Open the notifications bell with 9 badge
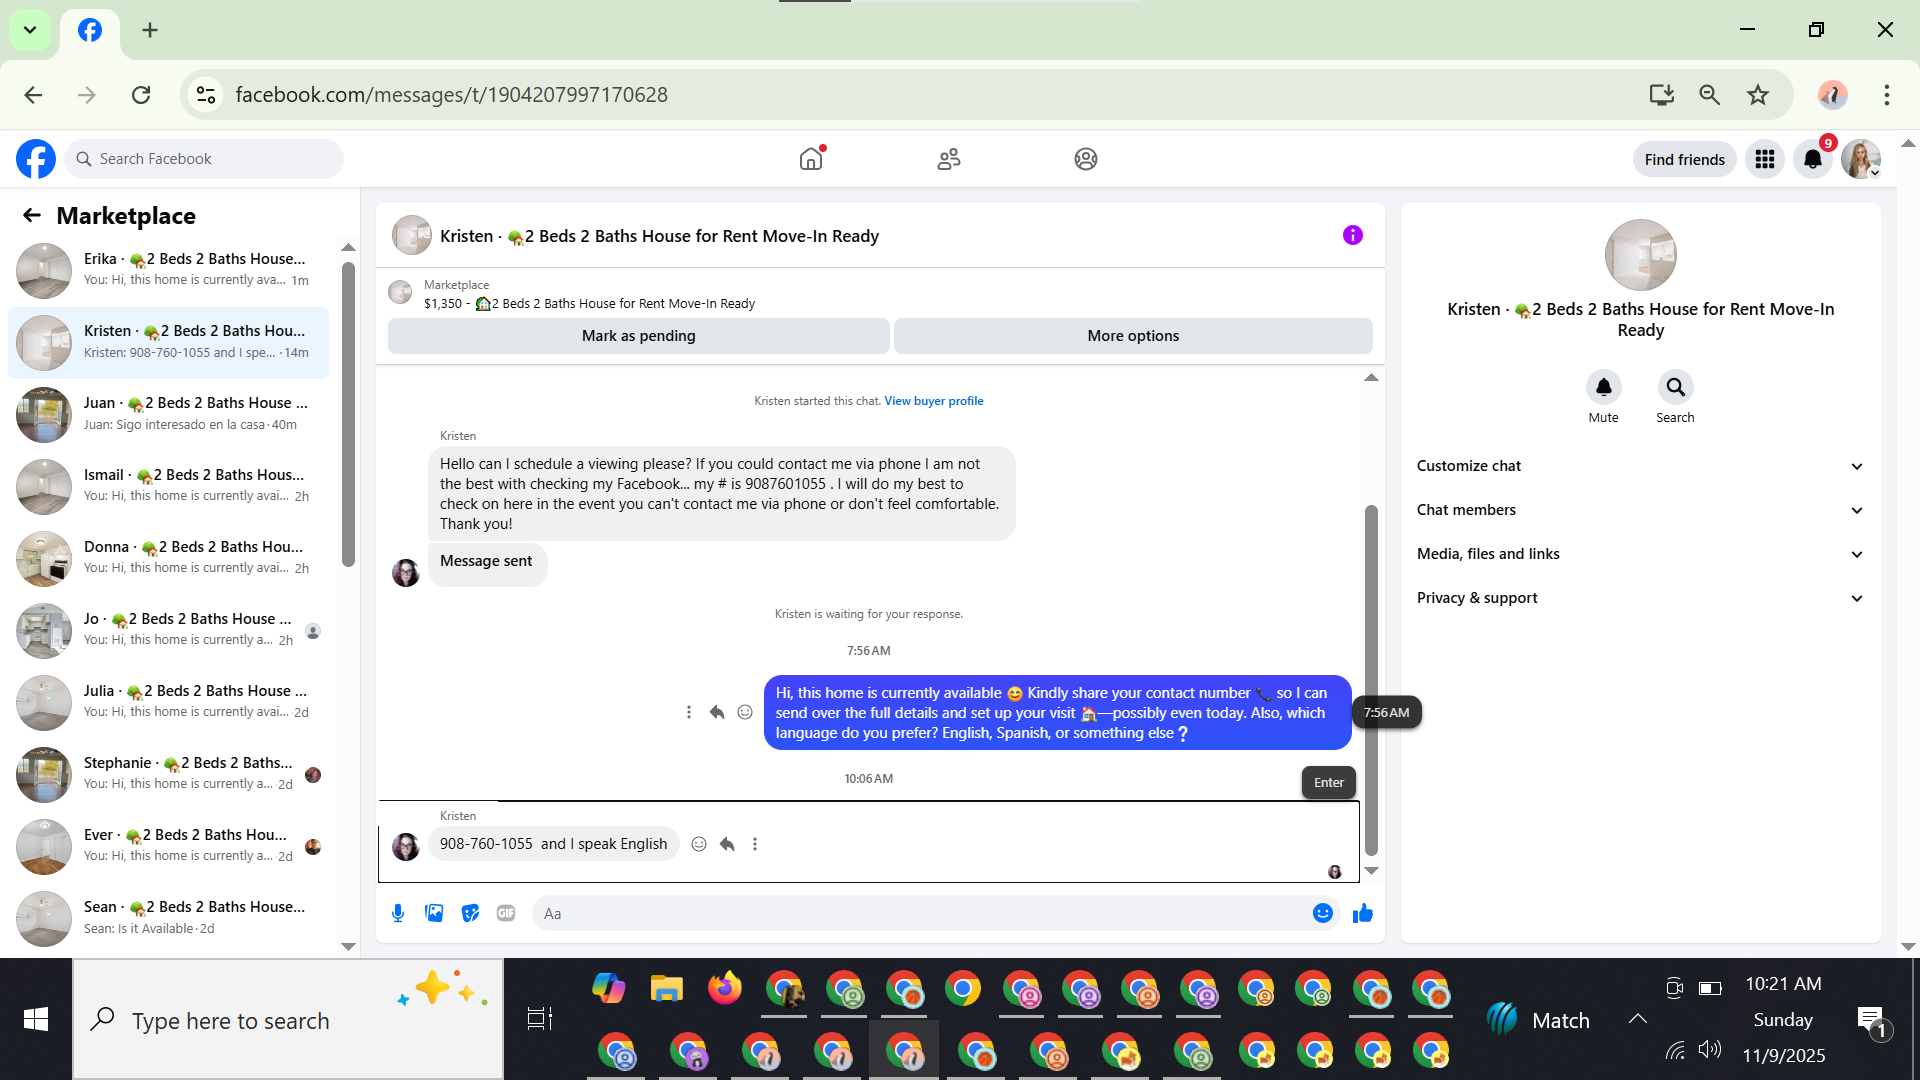Screen dimensions: 1920x1080 [x=1813, y=159]
